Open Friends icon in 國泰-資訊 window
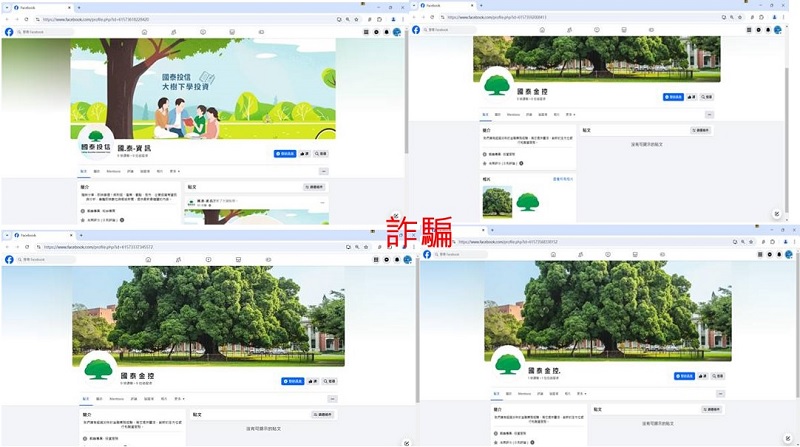Viewport: 800px width, 447px height. click(x=173, y=32)
